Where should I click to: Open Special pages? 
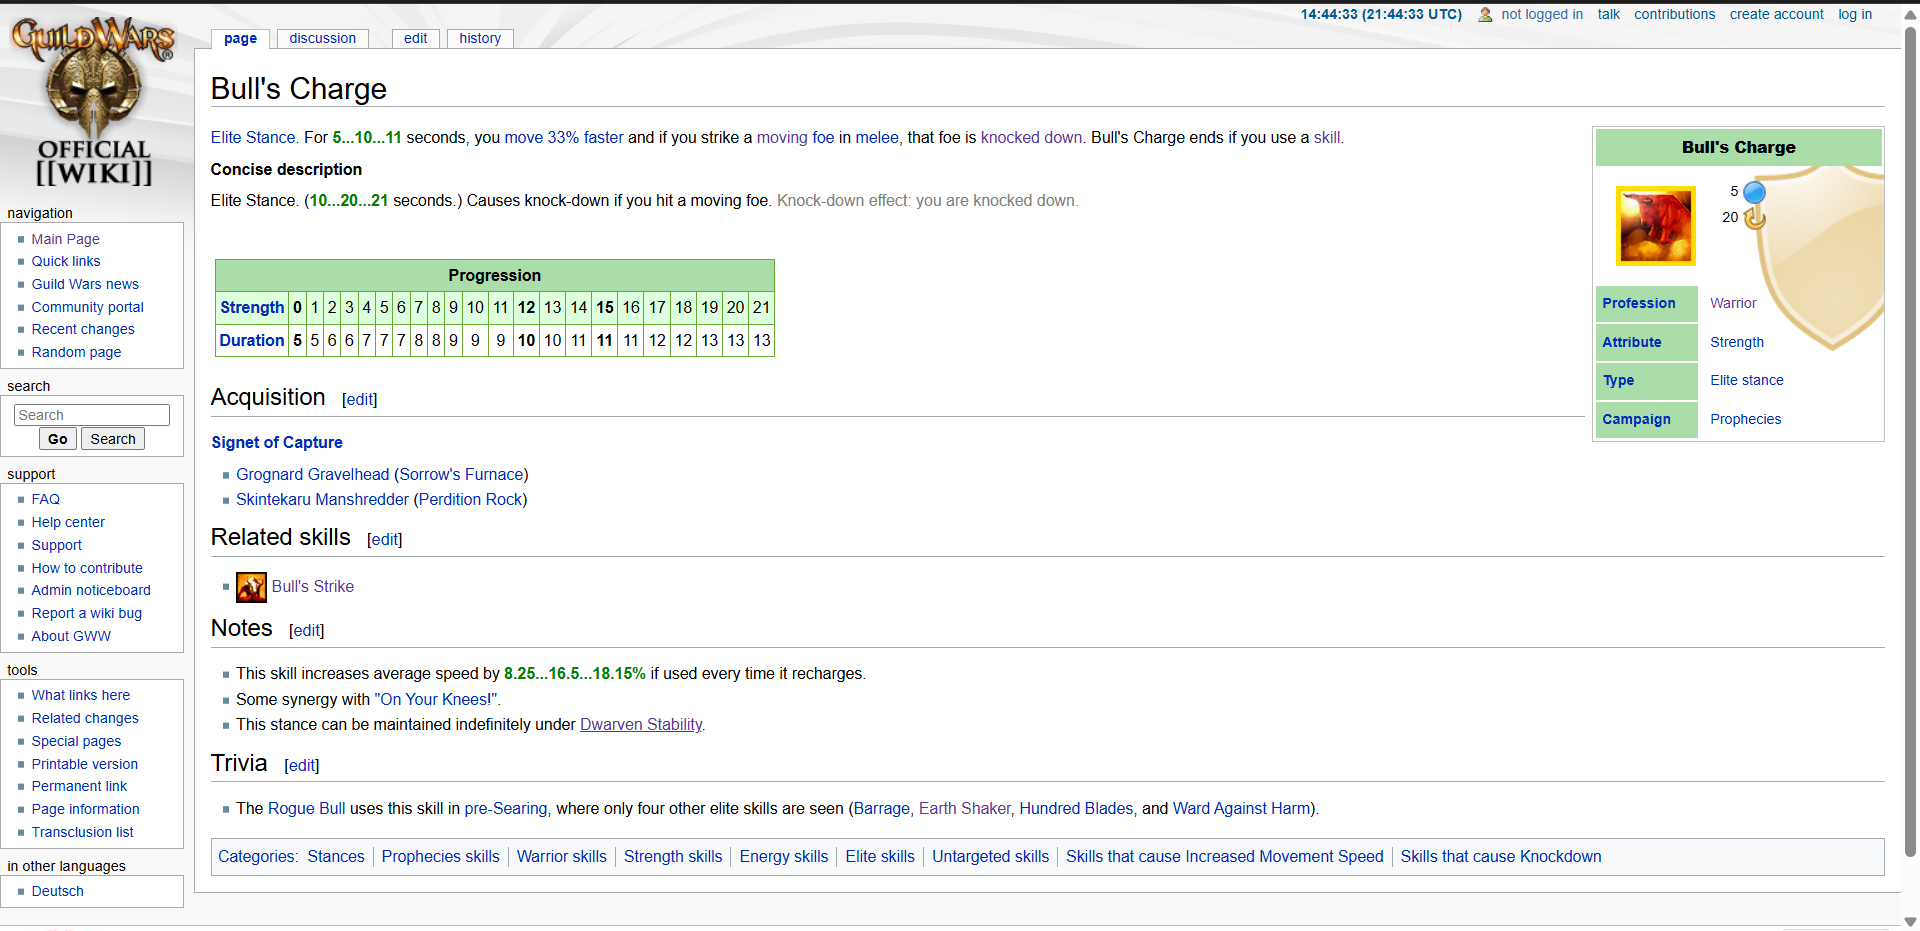pyautogui.click(x=76, y=741)
